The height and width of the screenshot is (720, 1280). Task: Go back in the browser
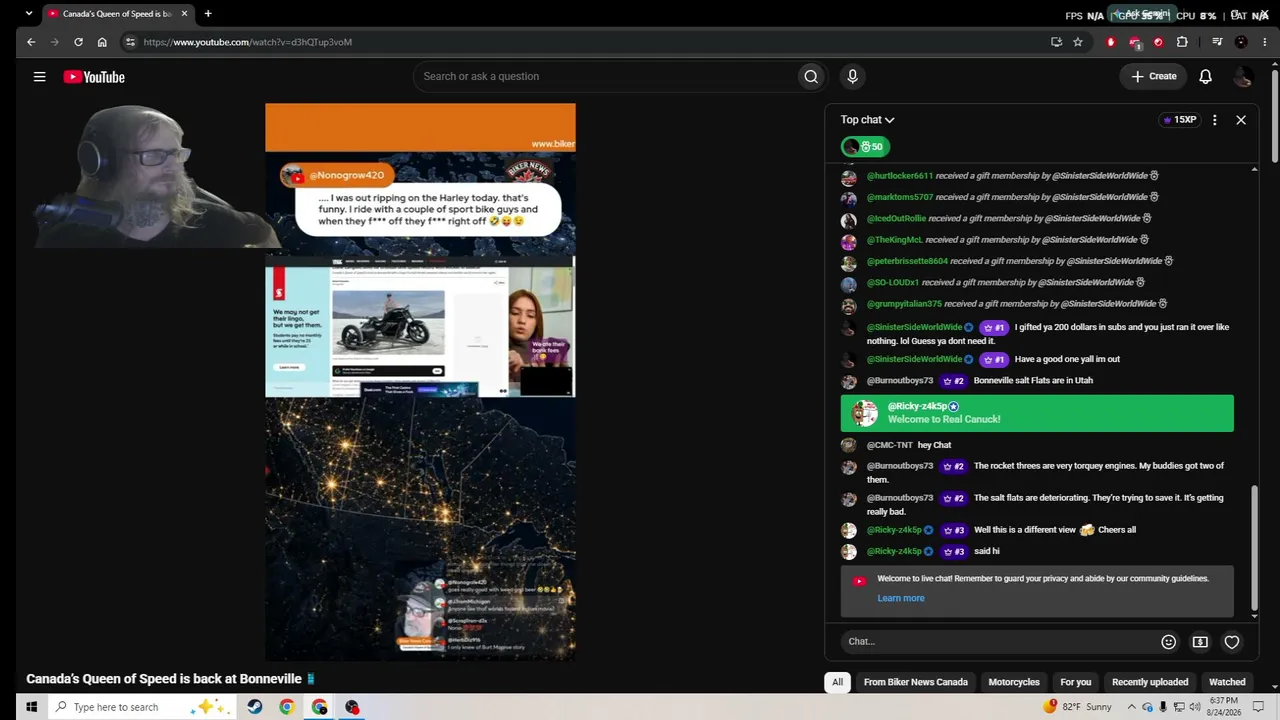pos(31,42)
